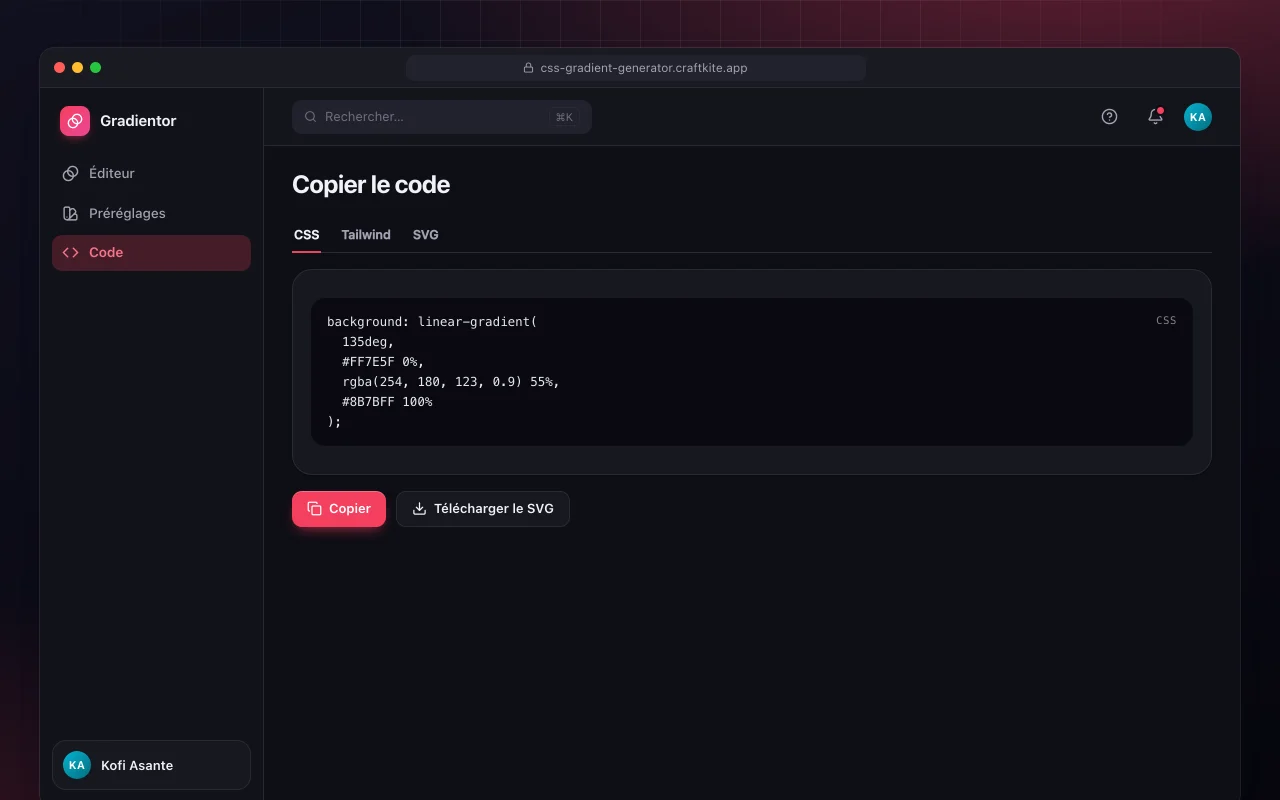
Task: Click the ⌘K shortcut badge
Action: [x=564, y=117]
